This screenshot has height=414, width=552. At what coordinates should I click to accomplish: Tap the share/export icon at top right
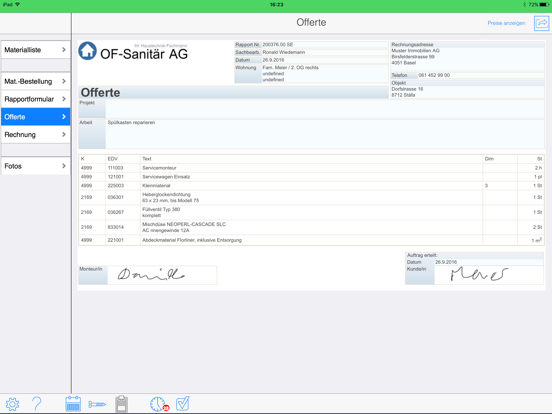coord(541,23)
